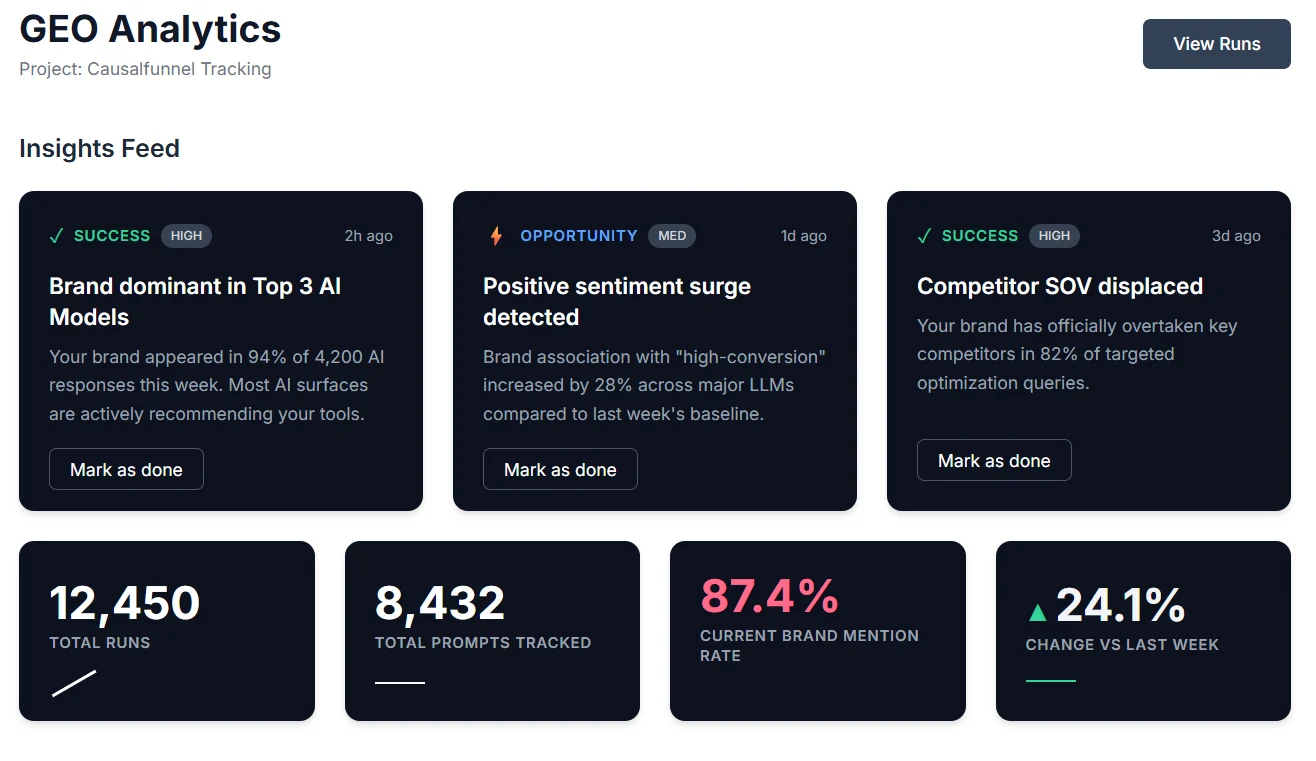The height and width of the screenshot is (761, 1316).
Task: Click the HIGH badge on the Brand dominant card
Action: (186, 236)
